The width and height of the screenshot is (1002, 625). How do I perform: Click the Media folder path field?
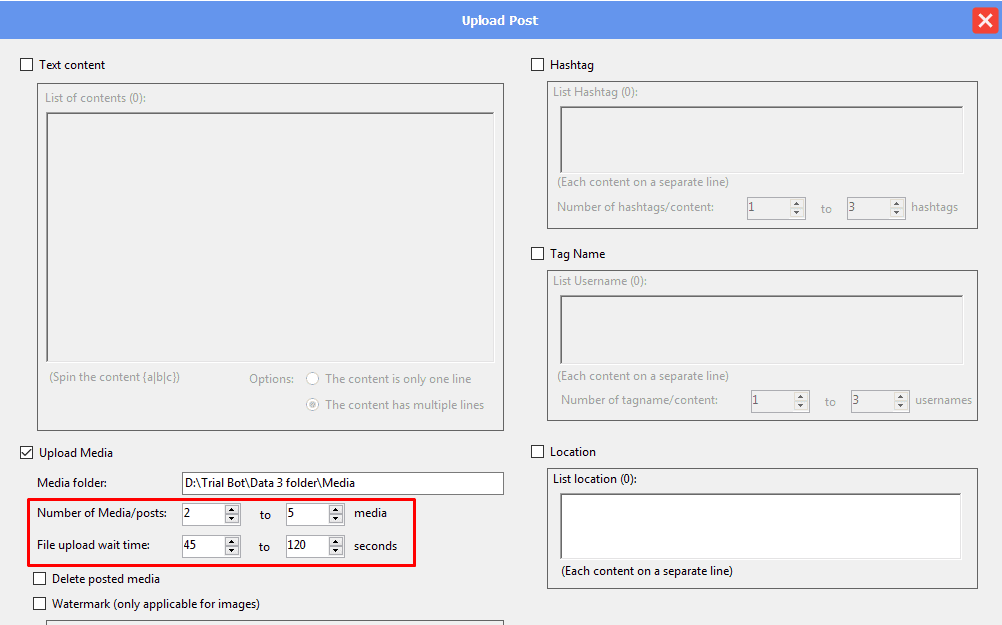(x=342, y=483)
